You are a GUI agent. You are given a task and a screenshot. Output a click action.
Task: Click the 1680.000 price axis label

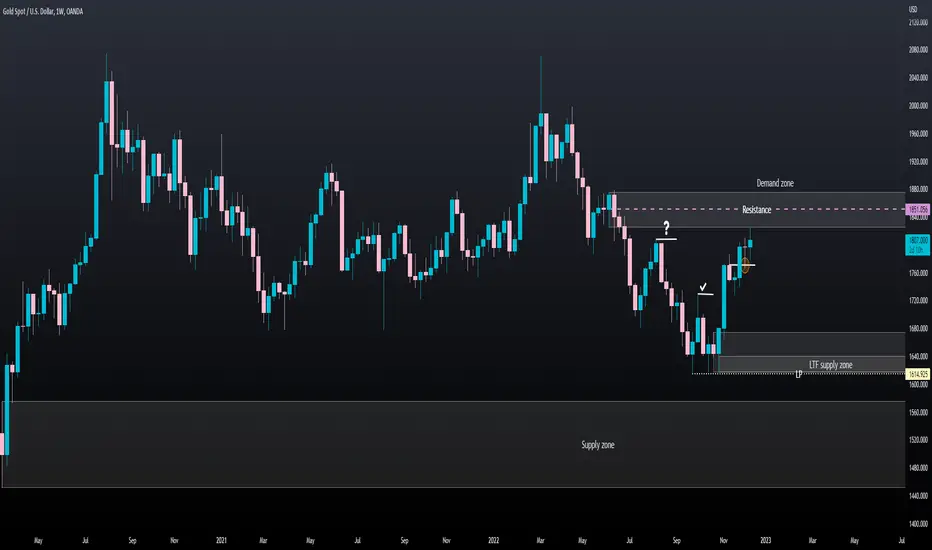918,329
